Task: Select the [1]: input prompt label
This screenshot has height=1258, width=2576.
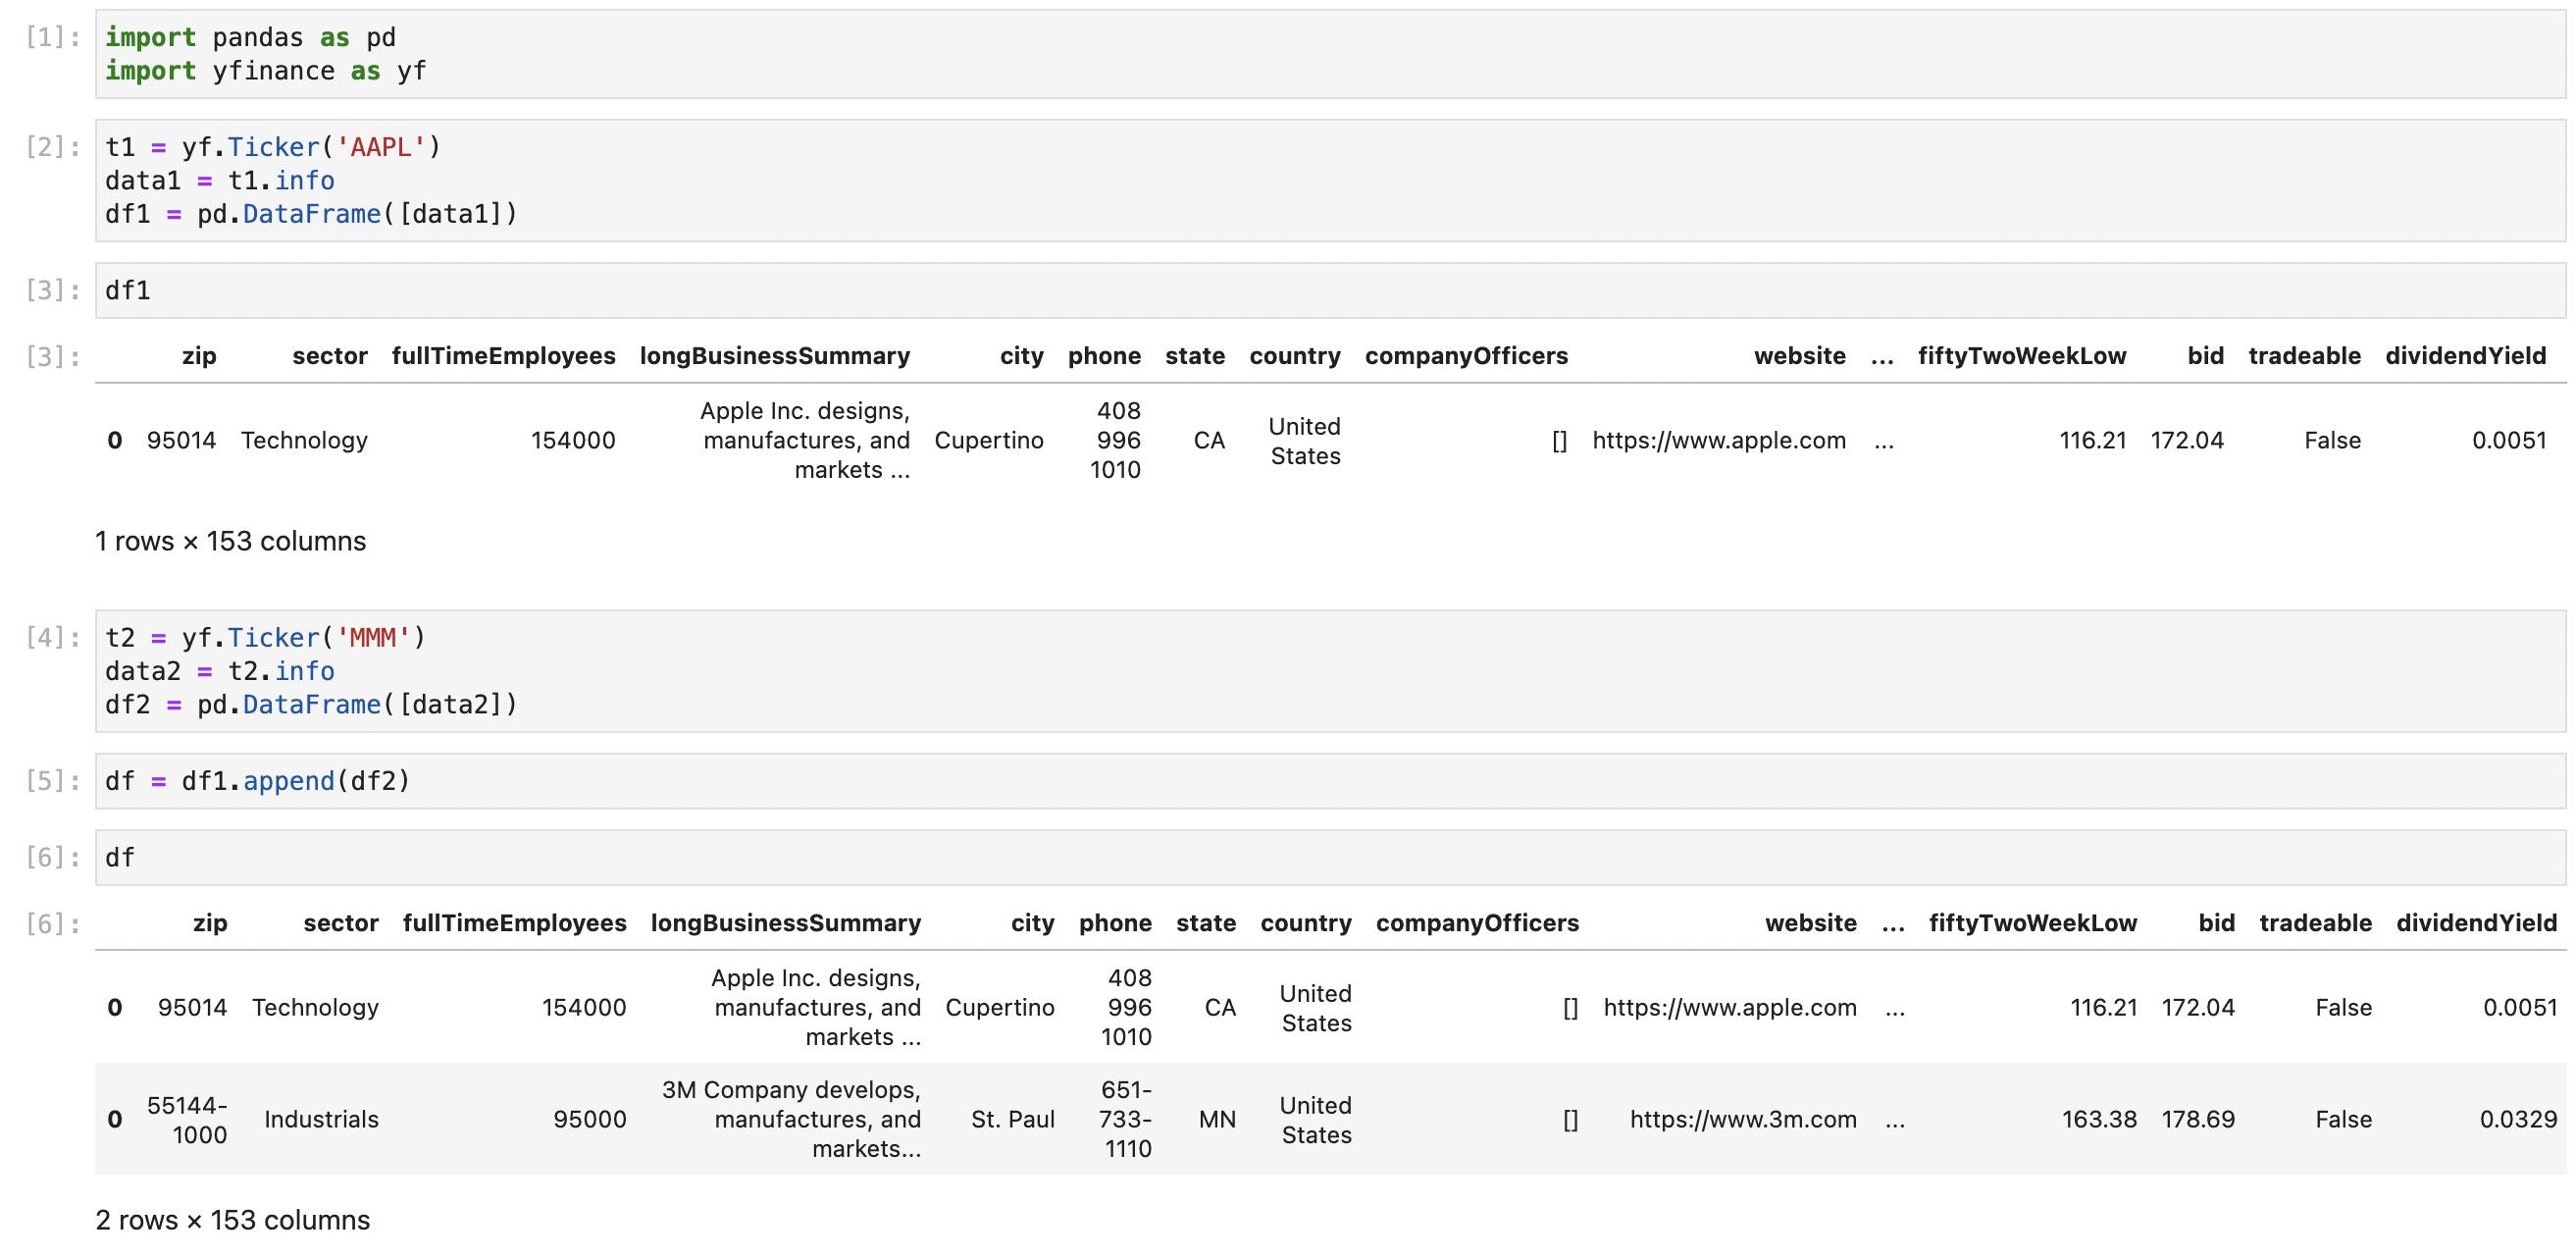Action: 52,37
